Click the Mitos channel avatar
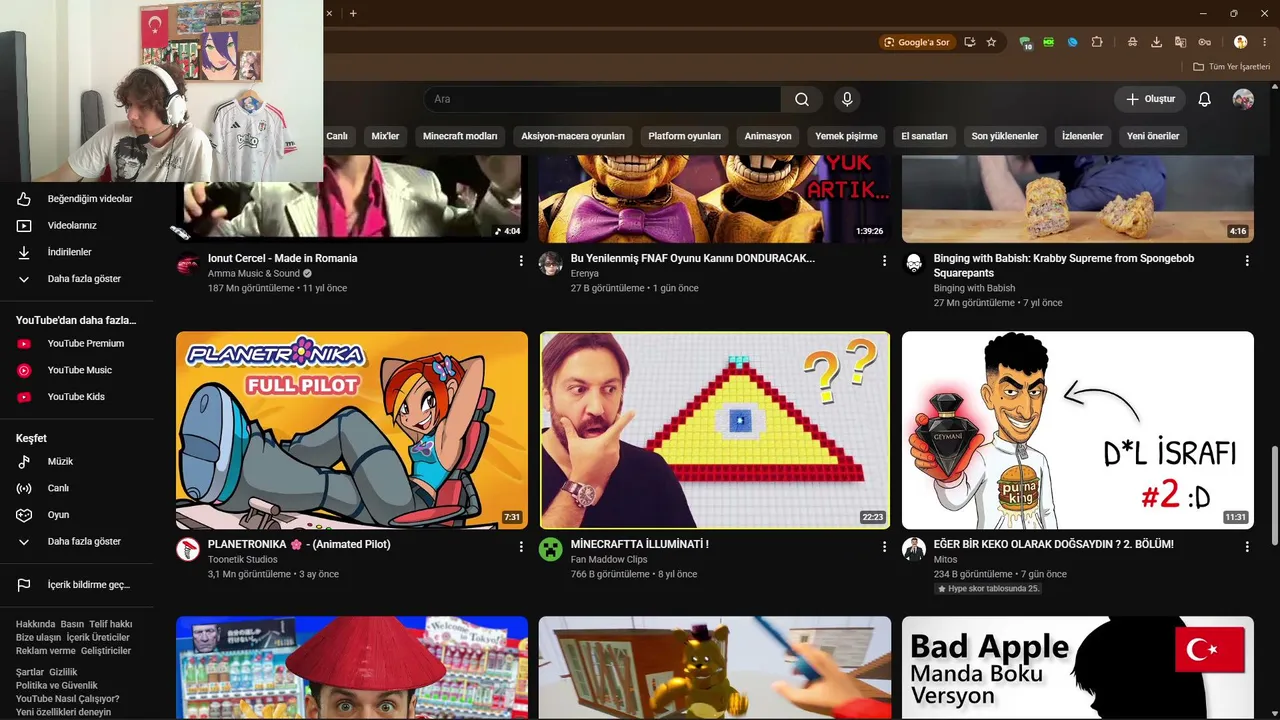 (x=914, y=549)
